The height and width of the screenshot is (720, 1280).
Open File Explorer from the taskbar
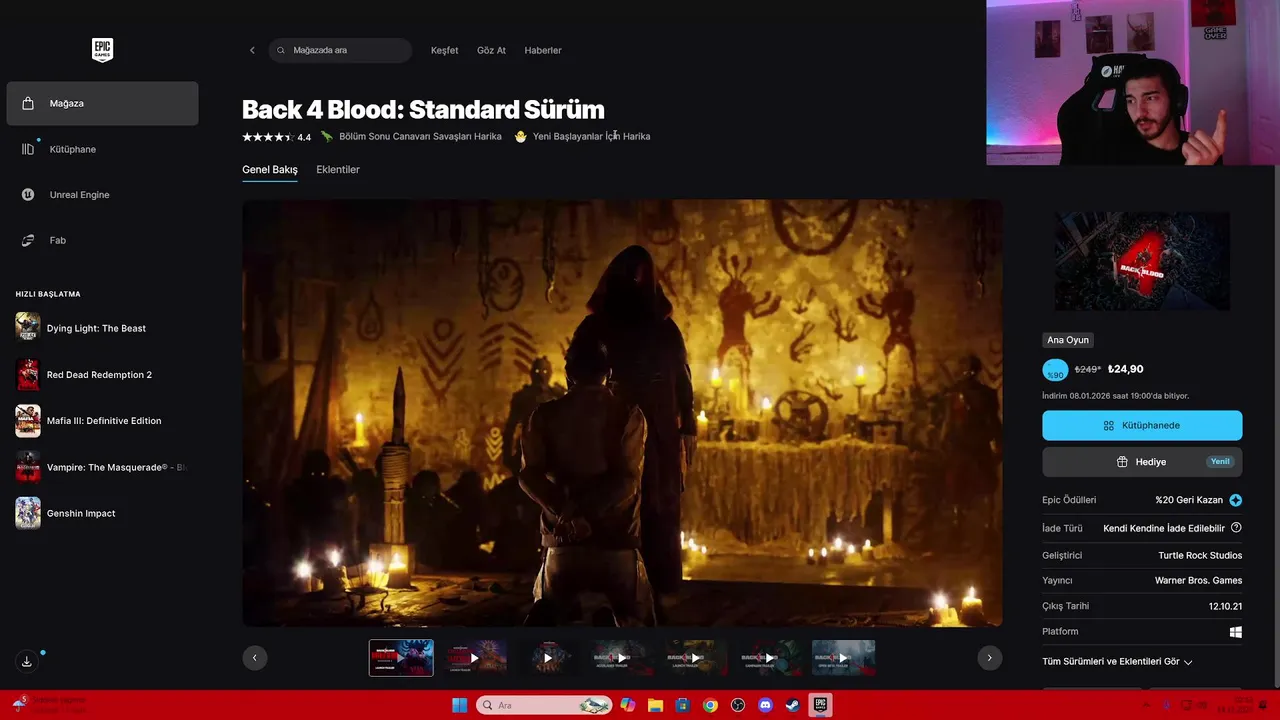(x=655, y=705)
